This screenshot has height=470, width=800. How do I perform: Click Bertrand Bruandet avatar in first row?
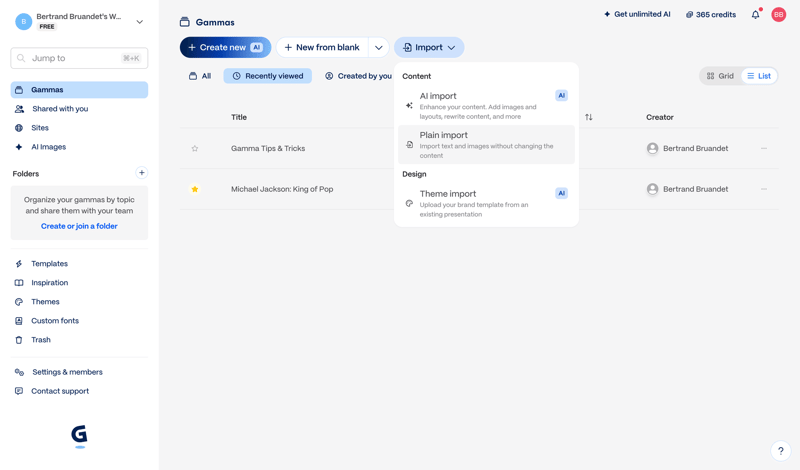(652, 149)
